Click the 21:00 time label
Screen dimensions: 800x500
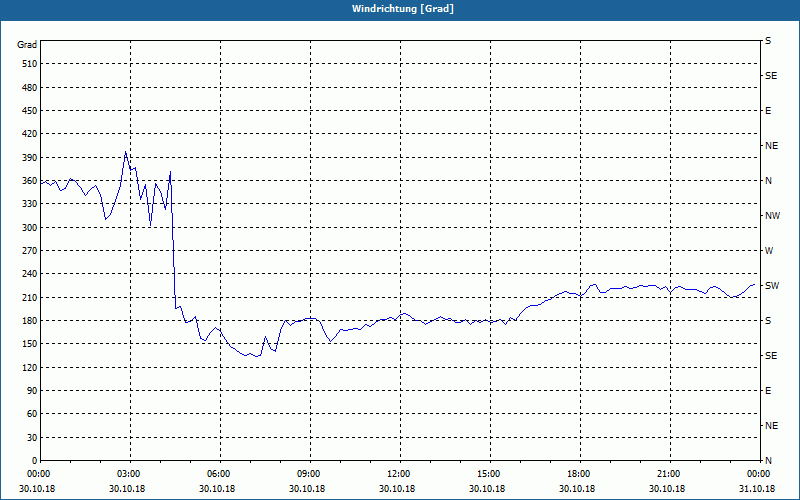(x=667, y=474)
